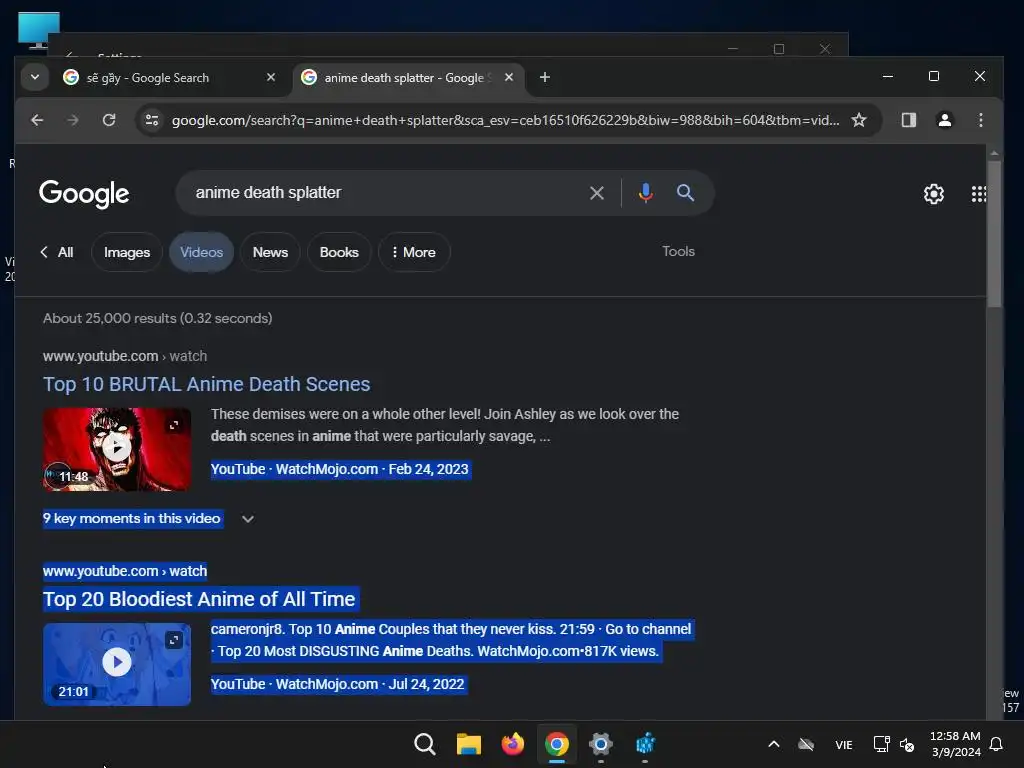The height and width of the screenshot is (768, 1024).
Task: Clear the search box with X
Action: tap(596, 193)
